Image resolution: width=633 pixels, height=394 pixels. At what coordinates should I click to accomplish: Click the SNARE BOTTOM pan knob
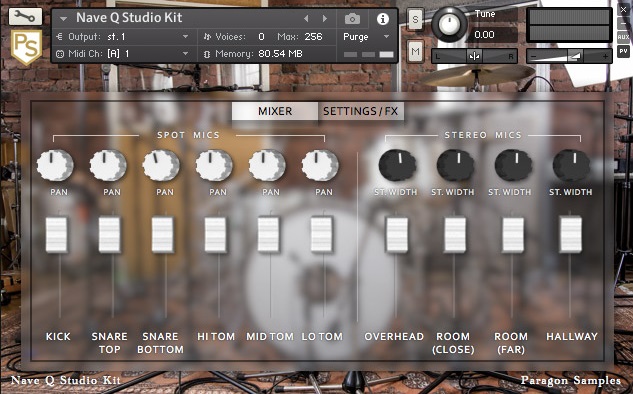(x=161, y=165)
